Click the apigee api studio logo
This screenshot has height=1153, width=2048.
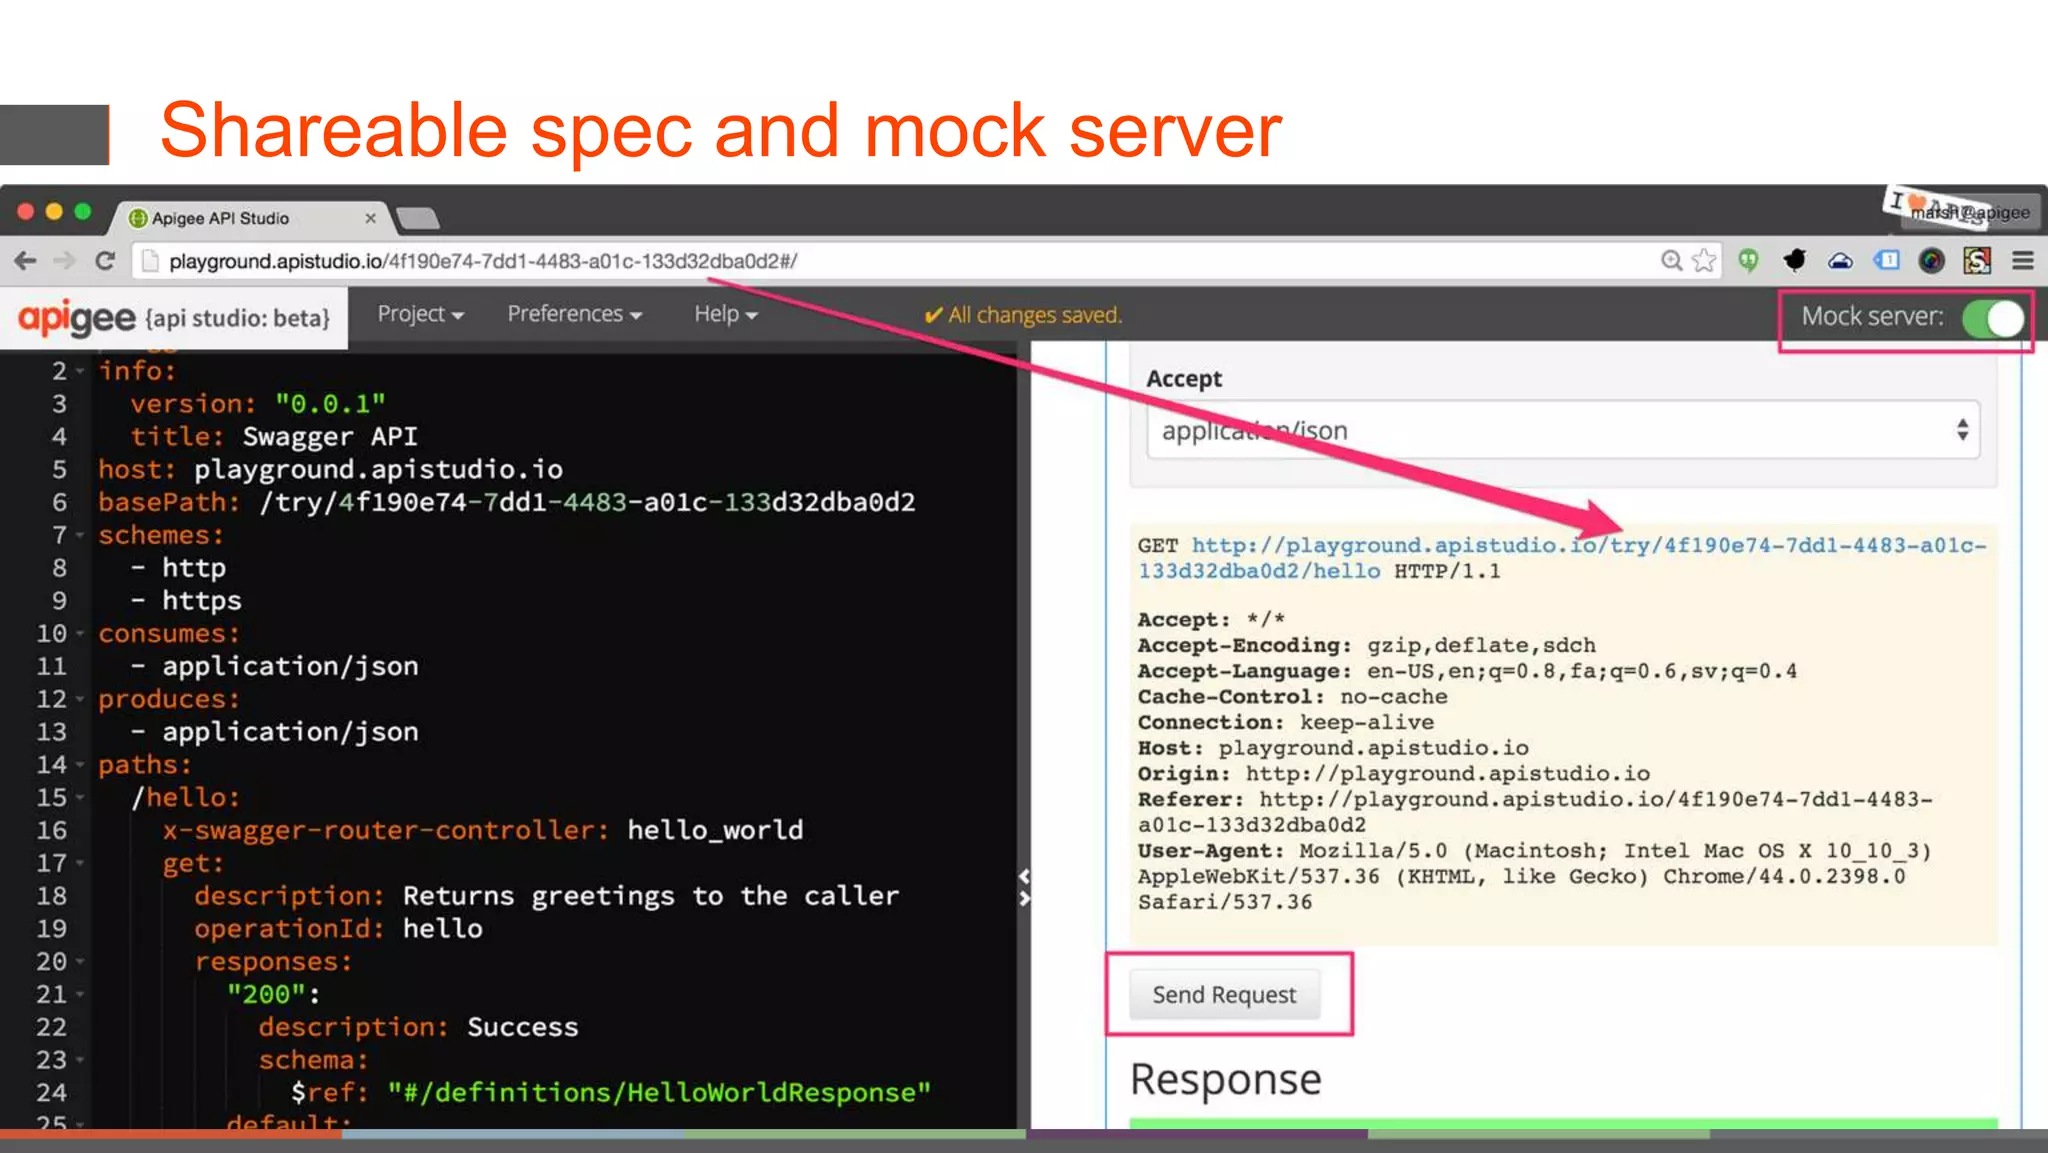tap(174, 318)
